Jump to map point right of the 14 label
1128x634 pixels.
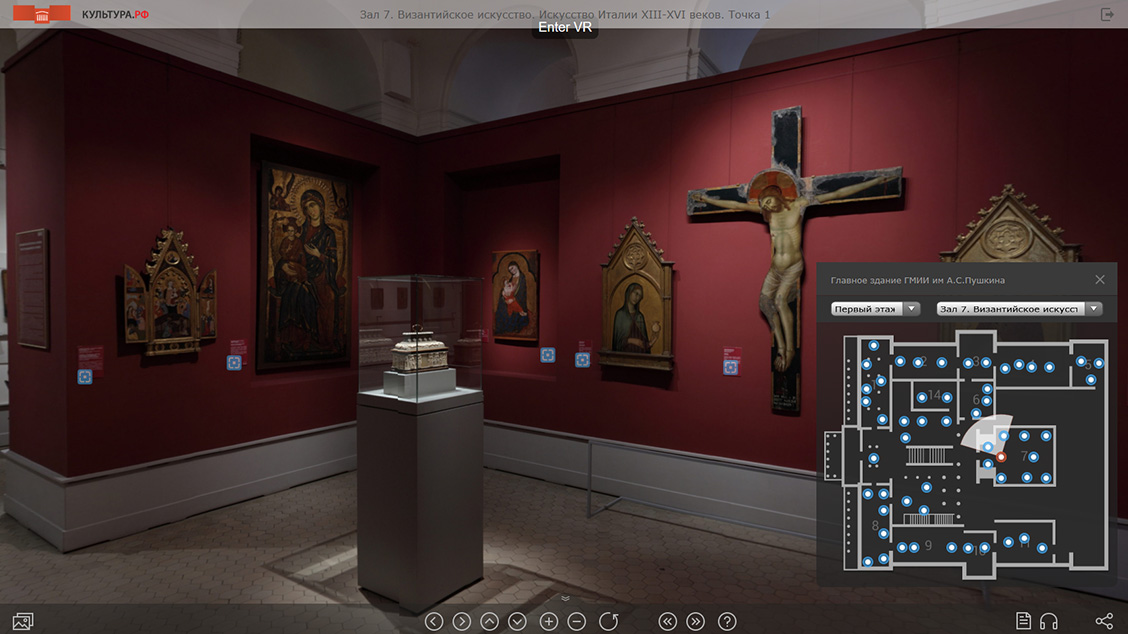[x=947, y=397]
